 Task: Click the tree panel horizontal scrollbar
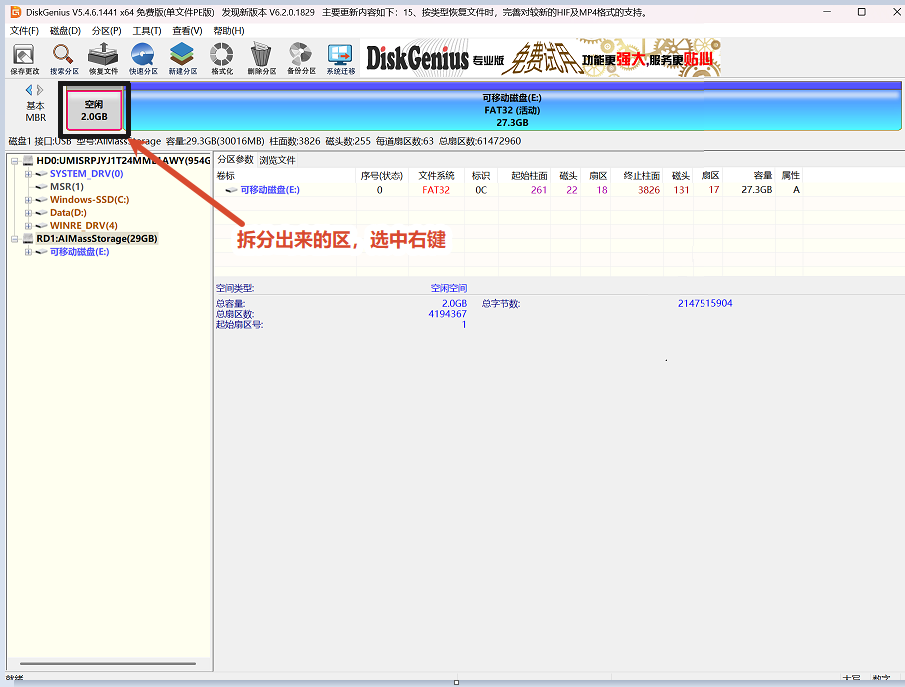click(108, 664)
